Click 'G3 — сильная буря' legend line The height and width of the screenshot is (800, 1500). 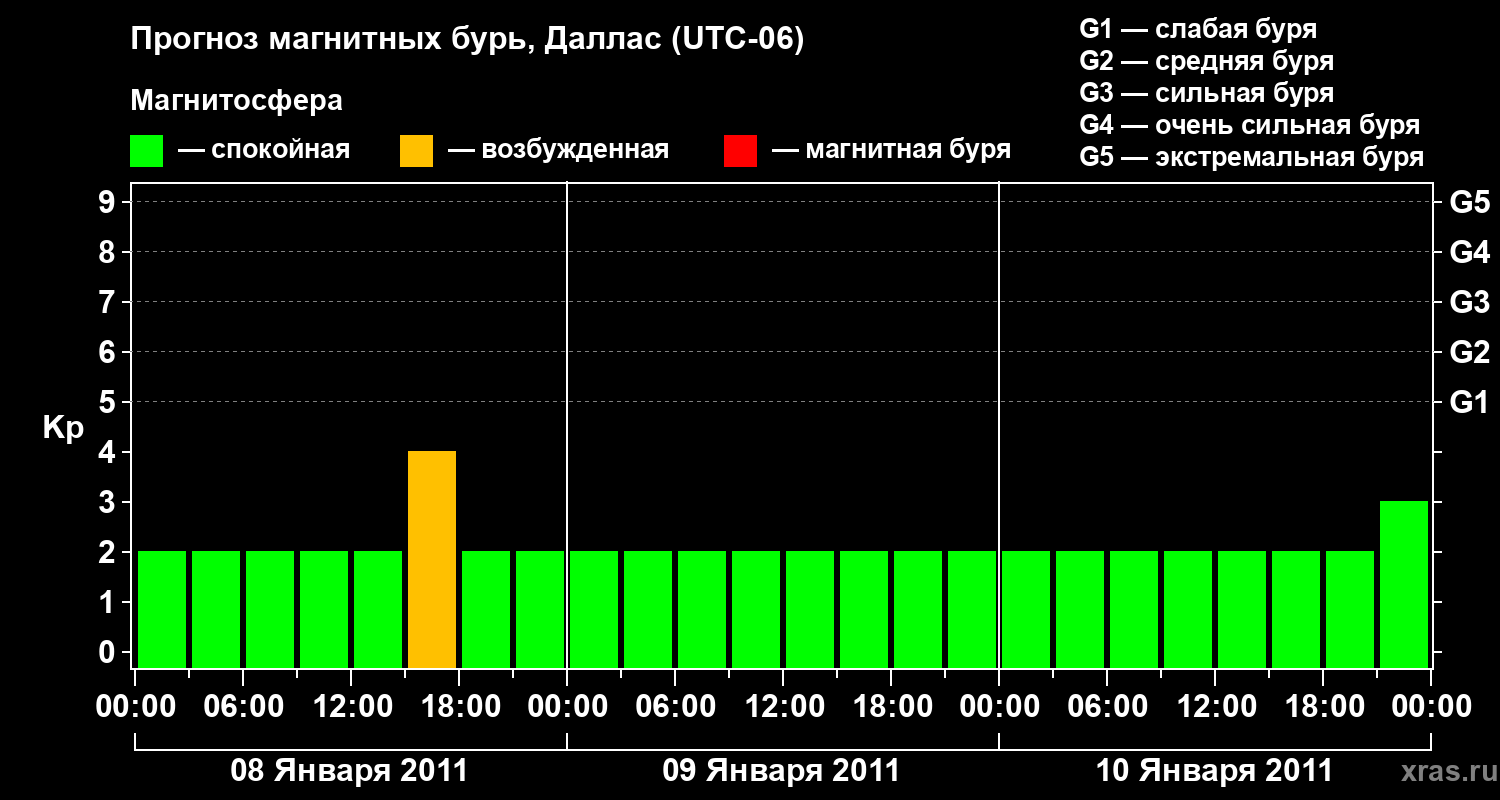click(x=1206, y=93)
